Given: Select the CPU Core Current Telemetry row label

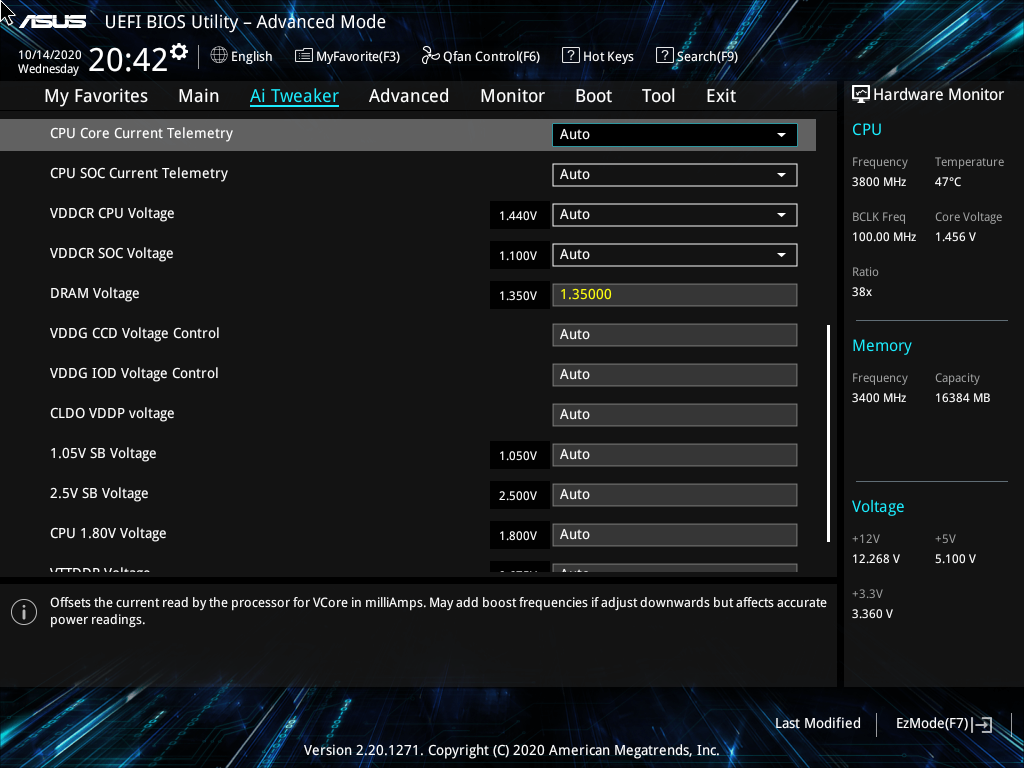Looking at the screenshot, I should 141,133.
